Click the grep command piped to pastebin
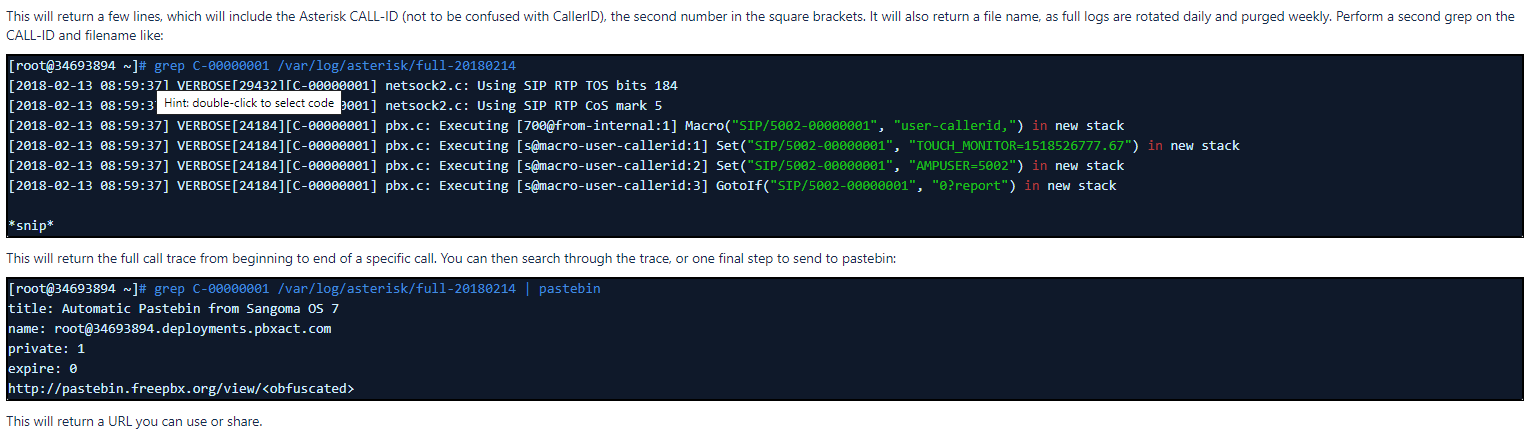Screen dimensions: 1531x447 [x=304, y=289]
